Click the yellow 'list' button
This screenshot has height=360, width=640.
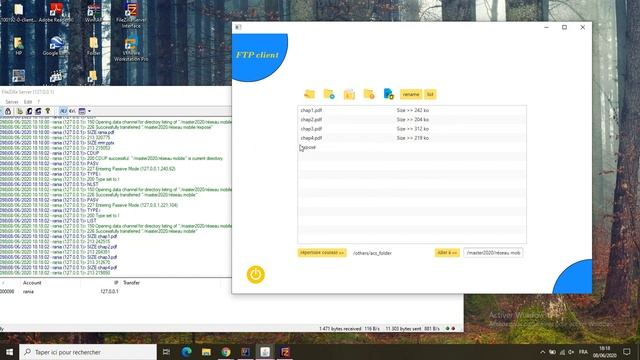(x=430, y=94)
